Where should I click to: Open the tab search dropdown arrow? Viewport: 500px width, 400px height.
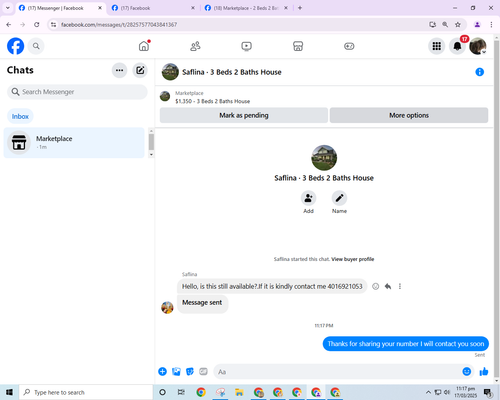8,8
